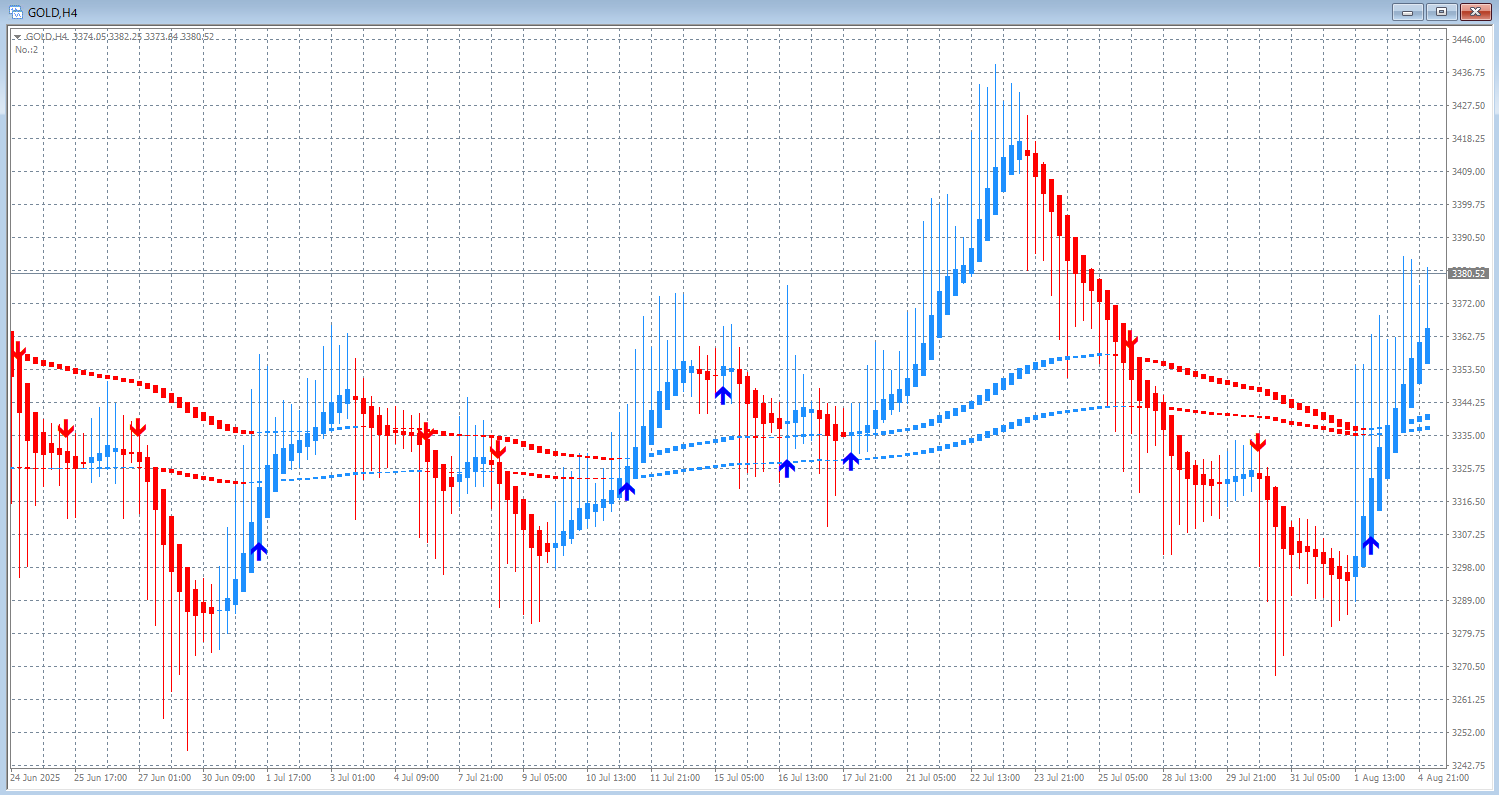The width and height of the screenshot is (1499, 795).
Task: Click the 3446.00 price scale label
Action: point(1467,39)
